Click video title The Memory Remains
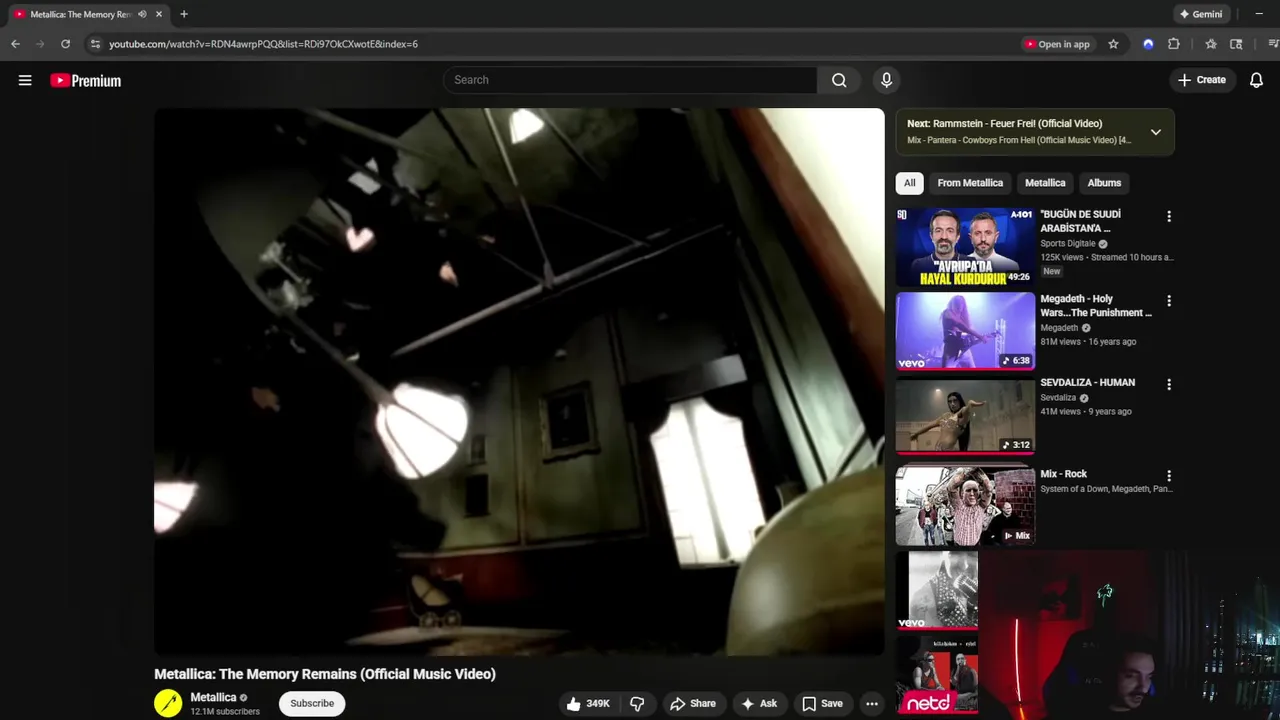The image size is (1280, 720). [x=325, y=674]
